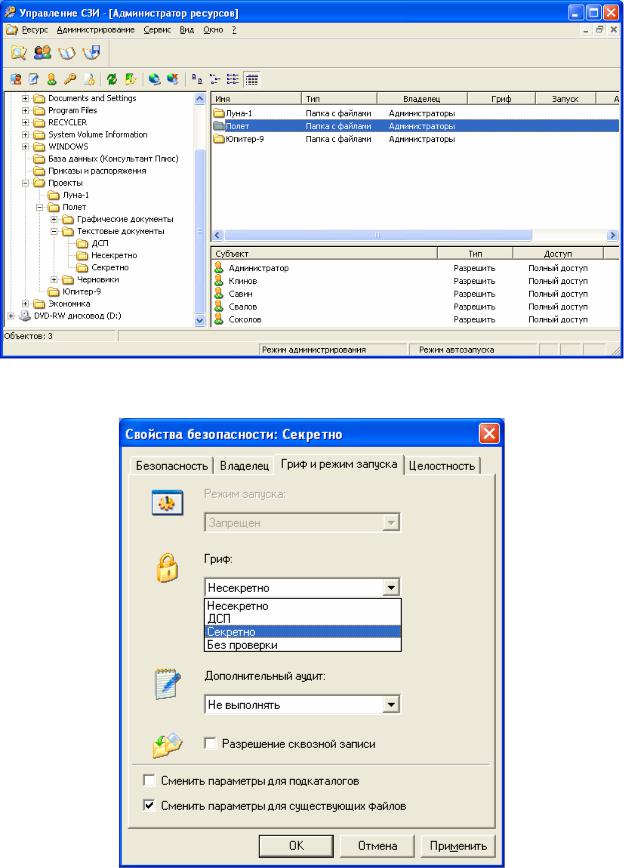Screen dimensions: 624x868
Task: Click the folder with magnifier toolbar icon
Action: point(18,53)
